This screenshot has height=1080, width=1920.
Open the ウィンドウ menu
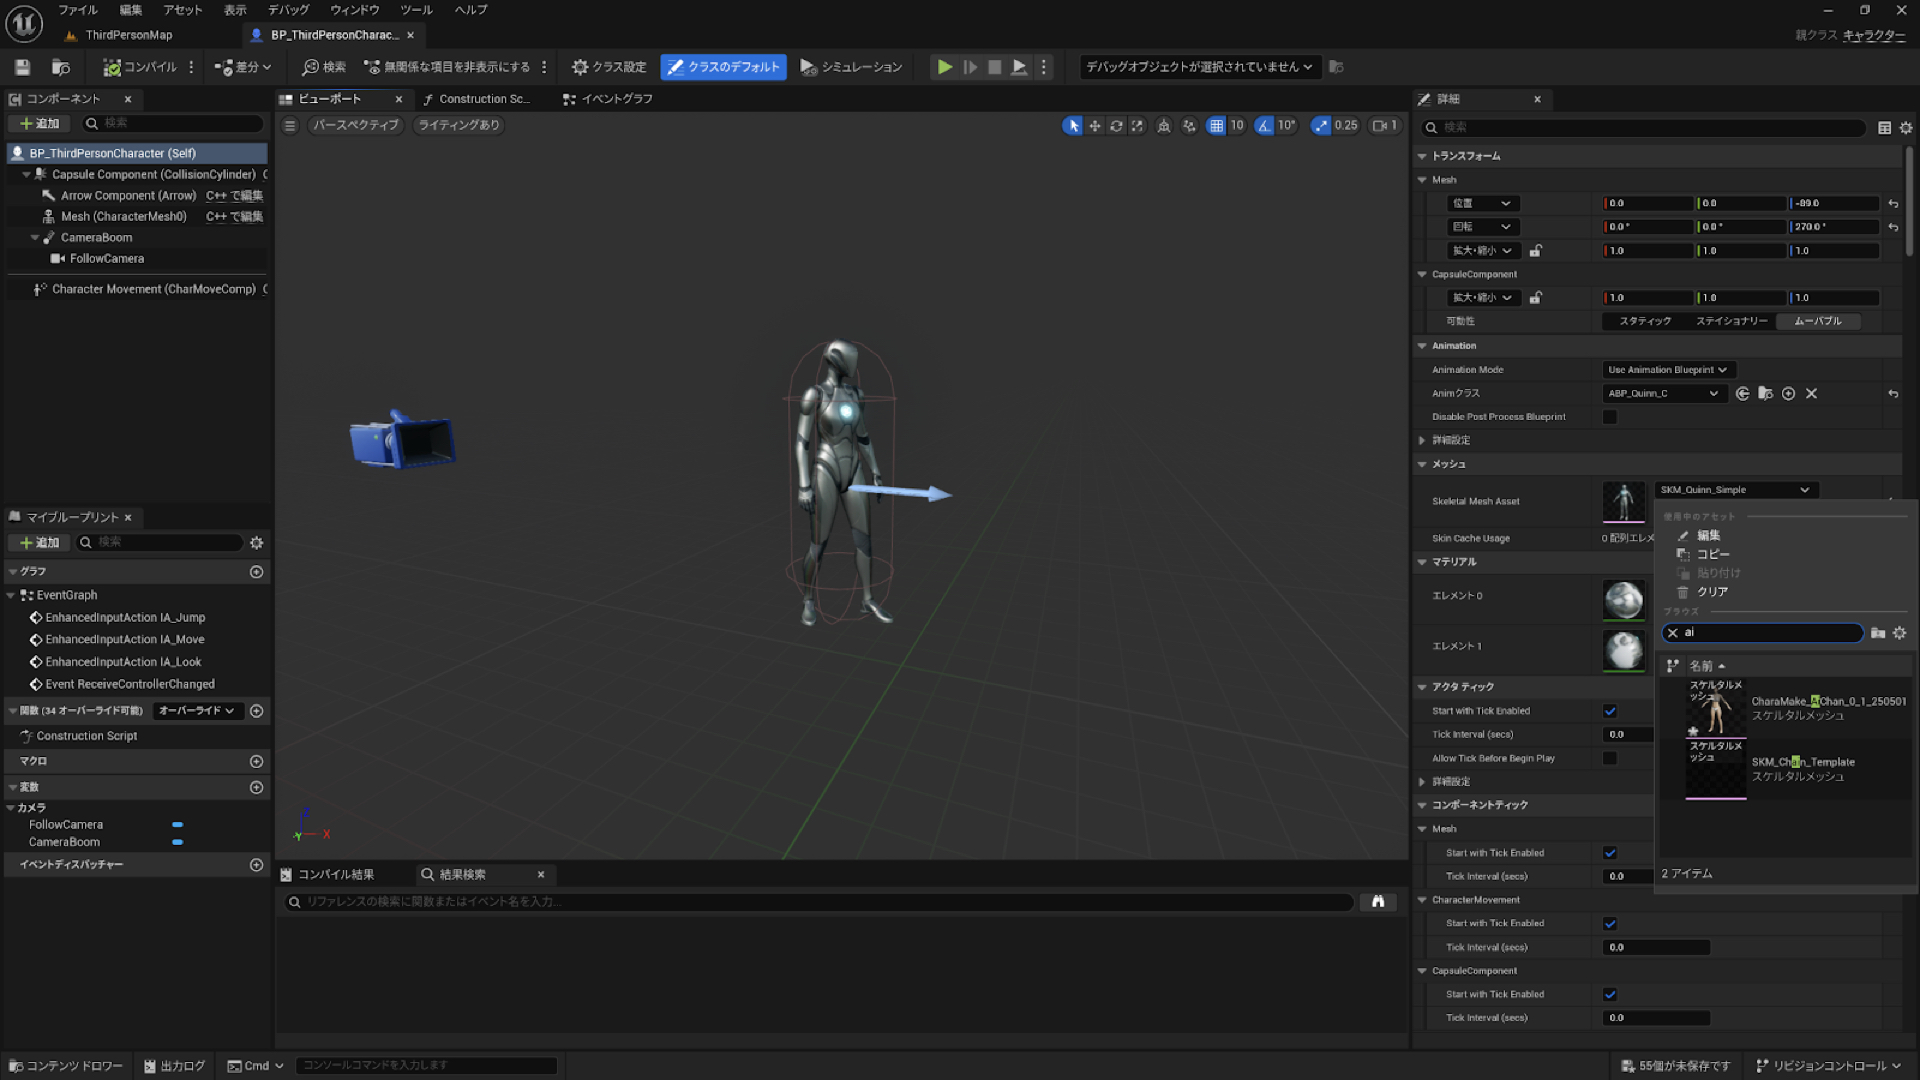pos(355,10)
